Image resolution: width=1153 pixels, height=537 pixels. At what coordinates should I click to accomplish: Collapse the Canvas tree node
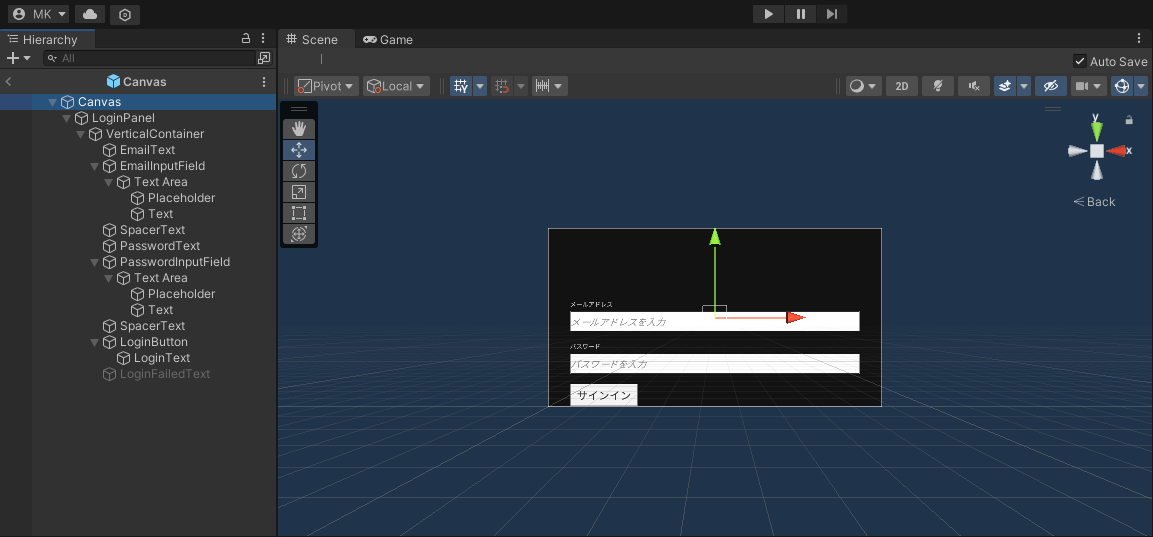[x=52, y=102]
